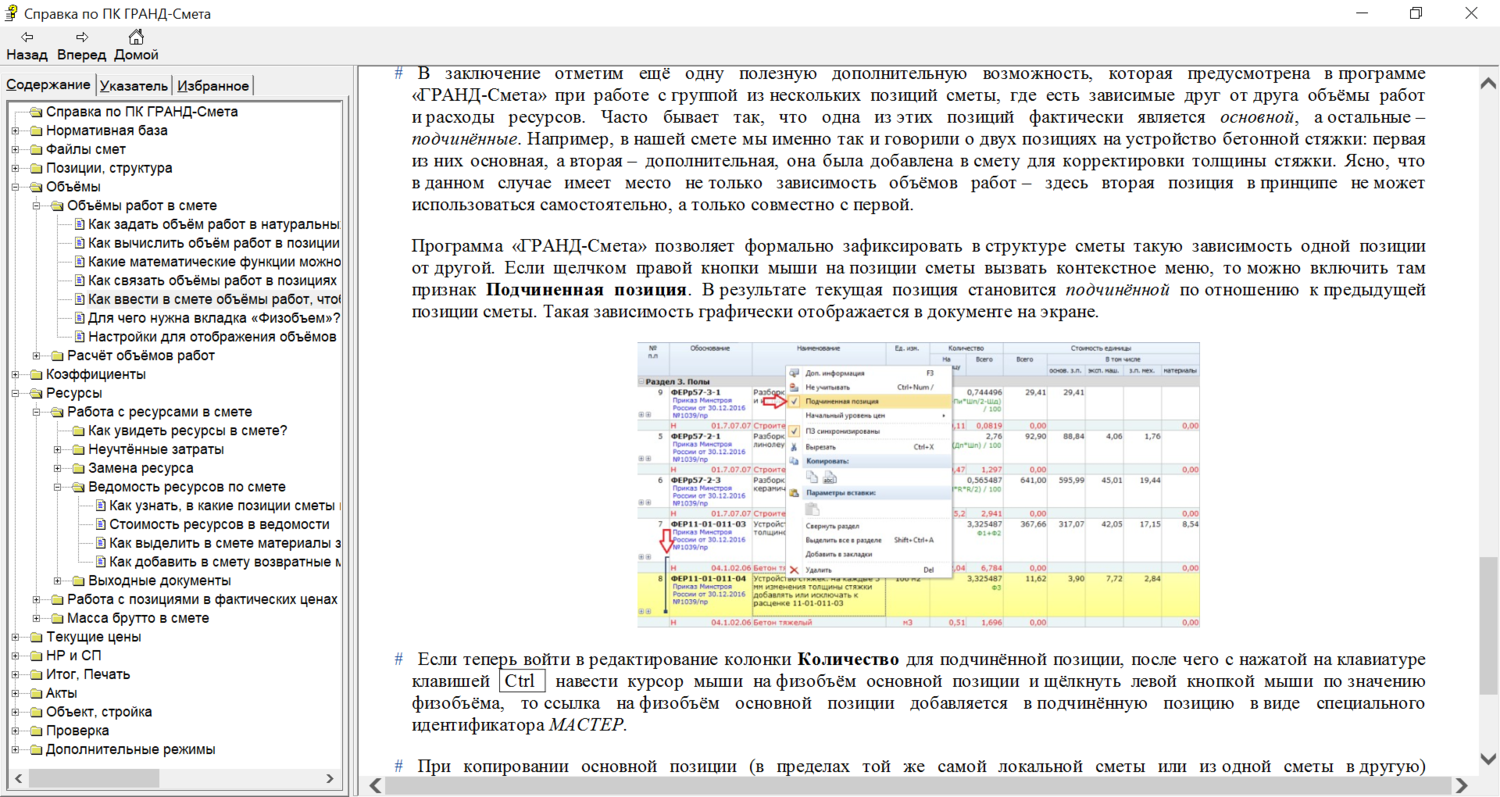
Task: Go to the Домой home icon
Action: pos(136,37)
